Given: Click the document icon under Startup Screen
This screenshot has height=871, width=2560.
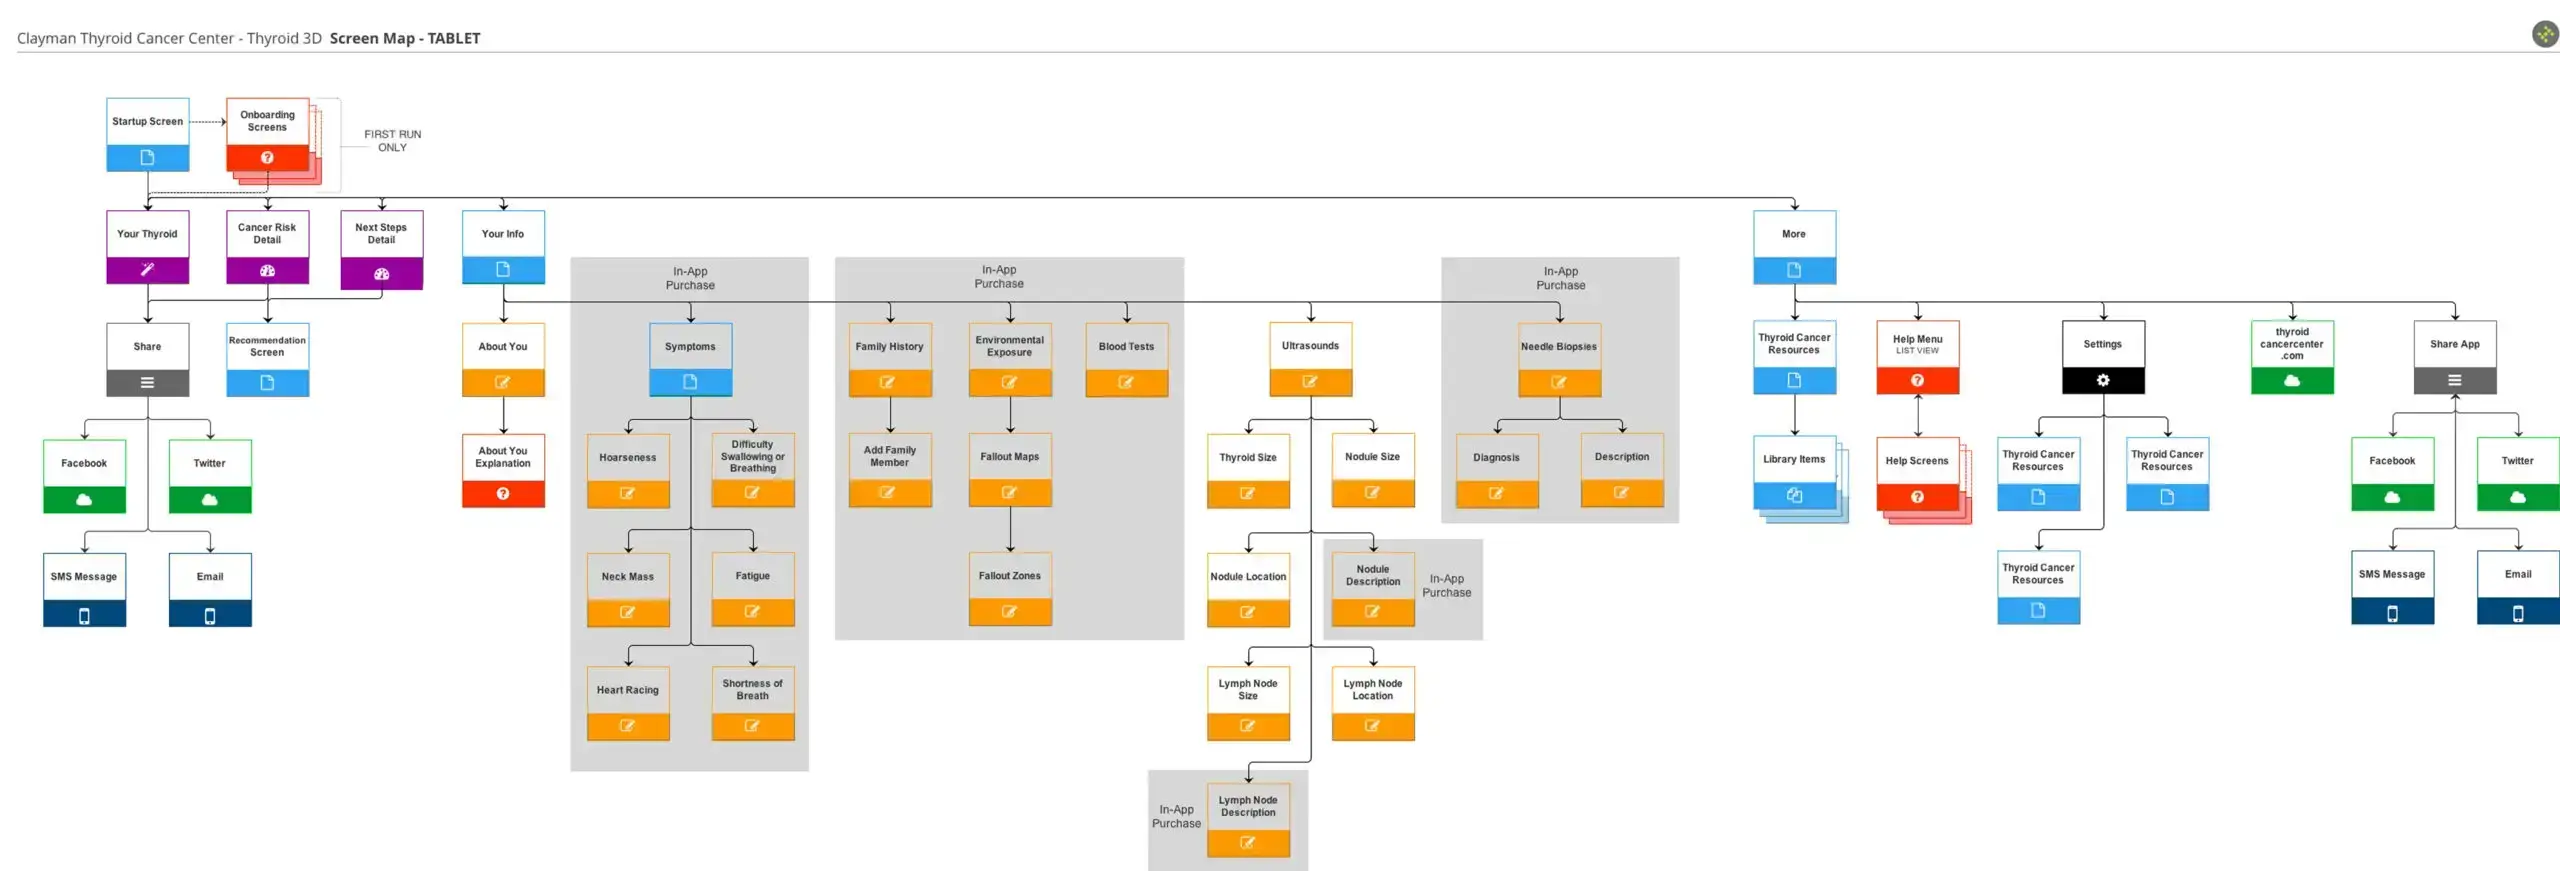Looking at the screenshot, I should tap(147, 158).
